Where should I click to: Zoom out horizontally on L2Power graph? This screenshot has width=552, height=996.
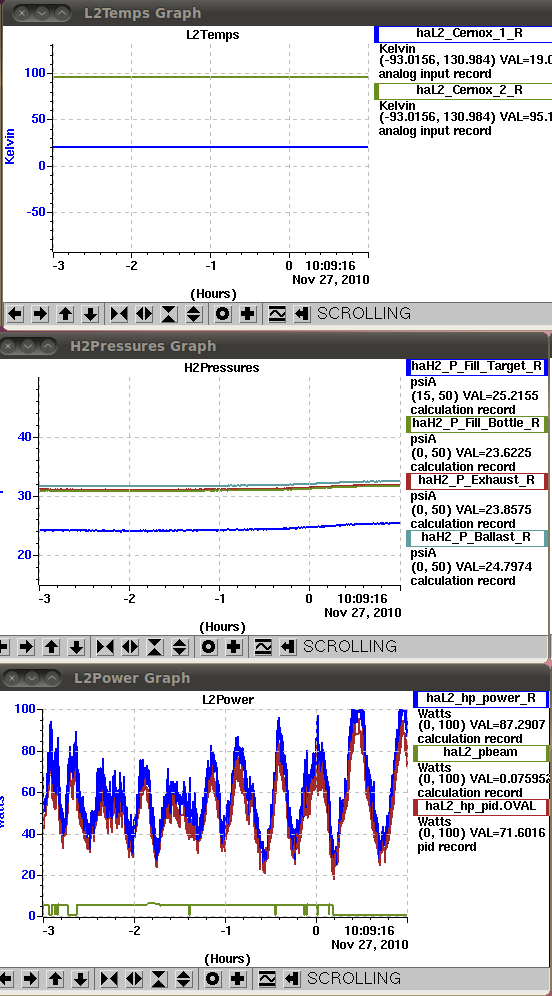point(133,978)
